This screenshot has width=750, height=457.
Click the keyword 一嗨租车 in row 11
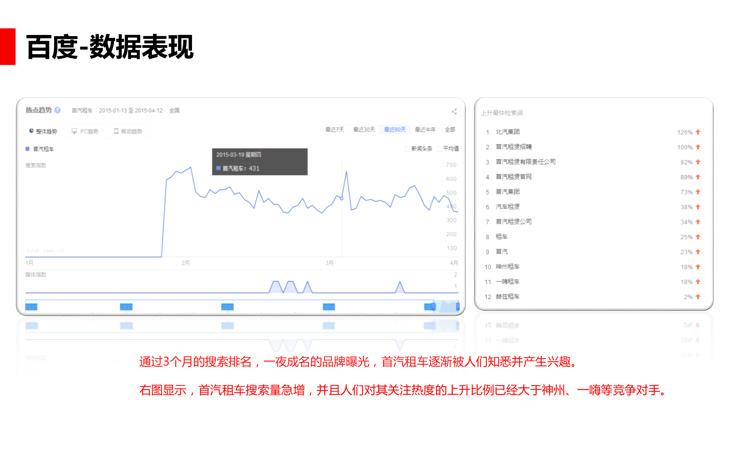[507, 281]
